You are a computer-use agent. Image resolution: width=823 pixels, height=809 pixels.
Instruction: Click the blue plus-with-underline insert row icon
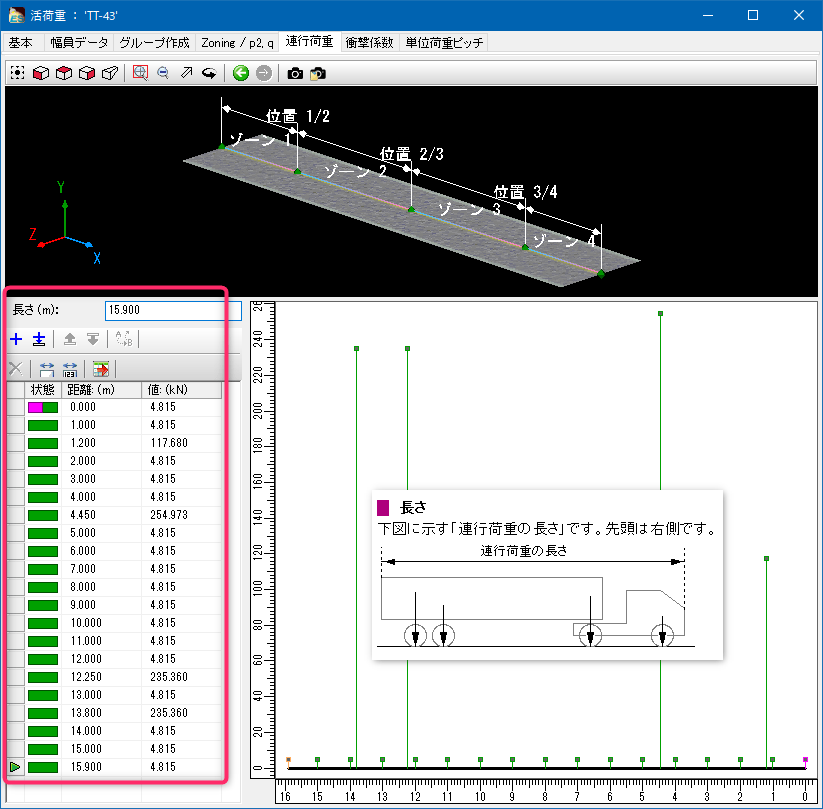[38, 339]
